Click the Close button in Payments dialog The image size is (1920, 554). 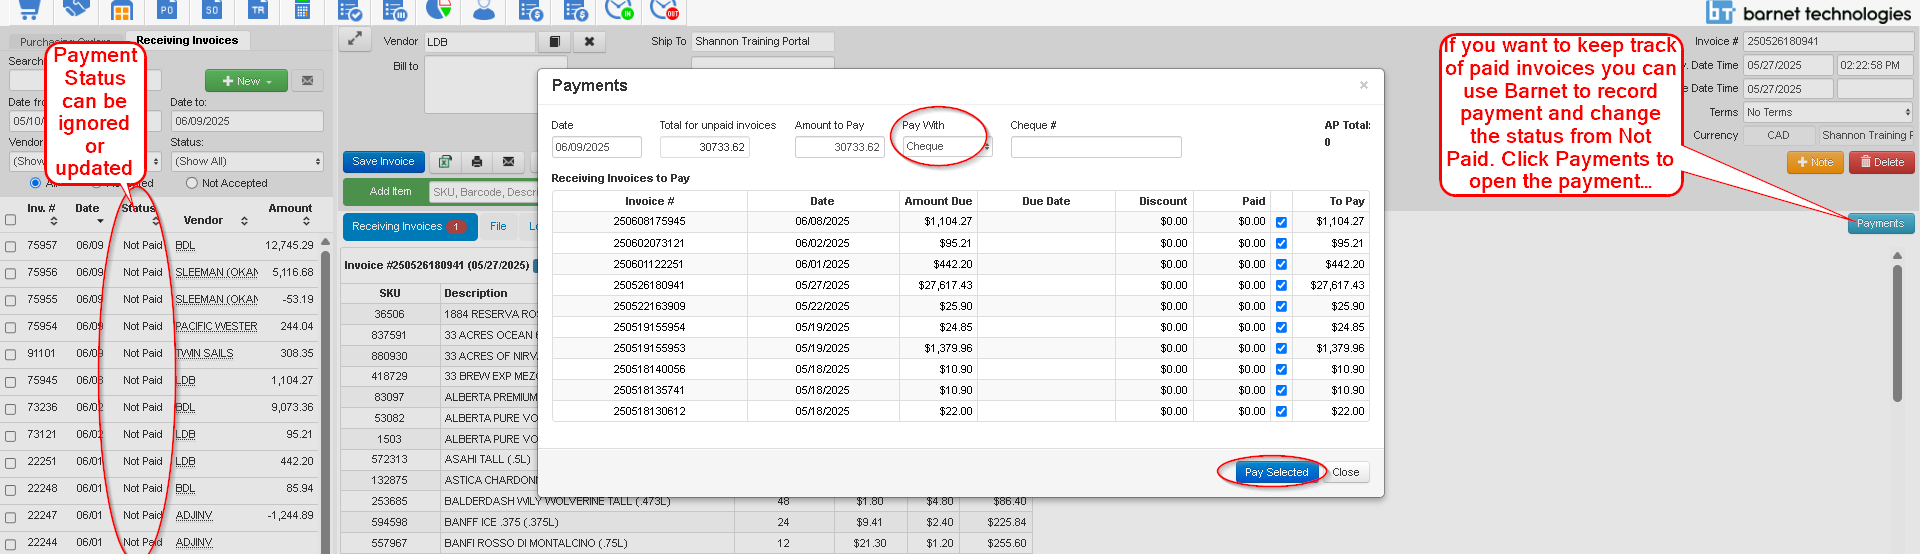coord(1345,472)
